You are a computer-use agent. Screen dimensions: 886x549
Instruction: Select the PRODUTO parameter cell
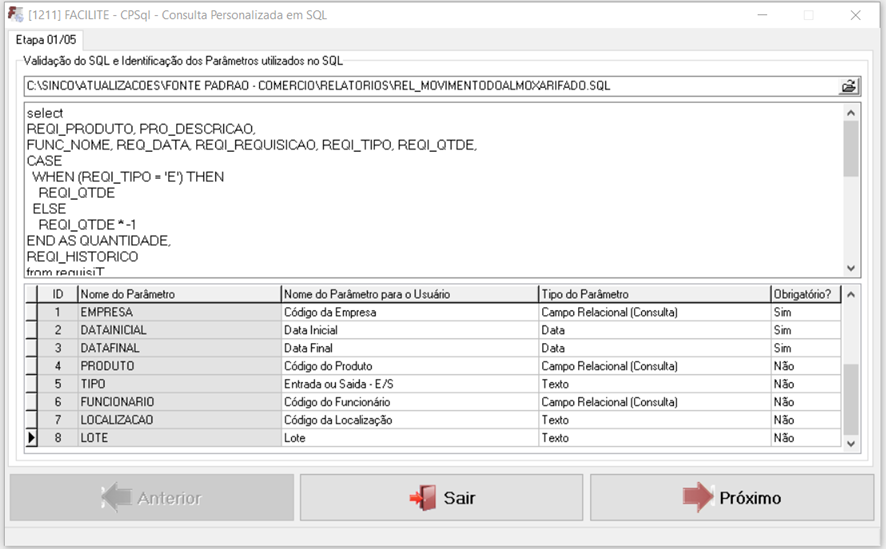point(179,366)
